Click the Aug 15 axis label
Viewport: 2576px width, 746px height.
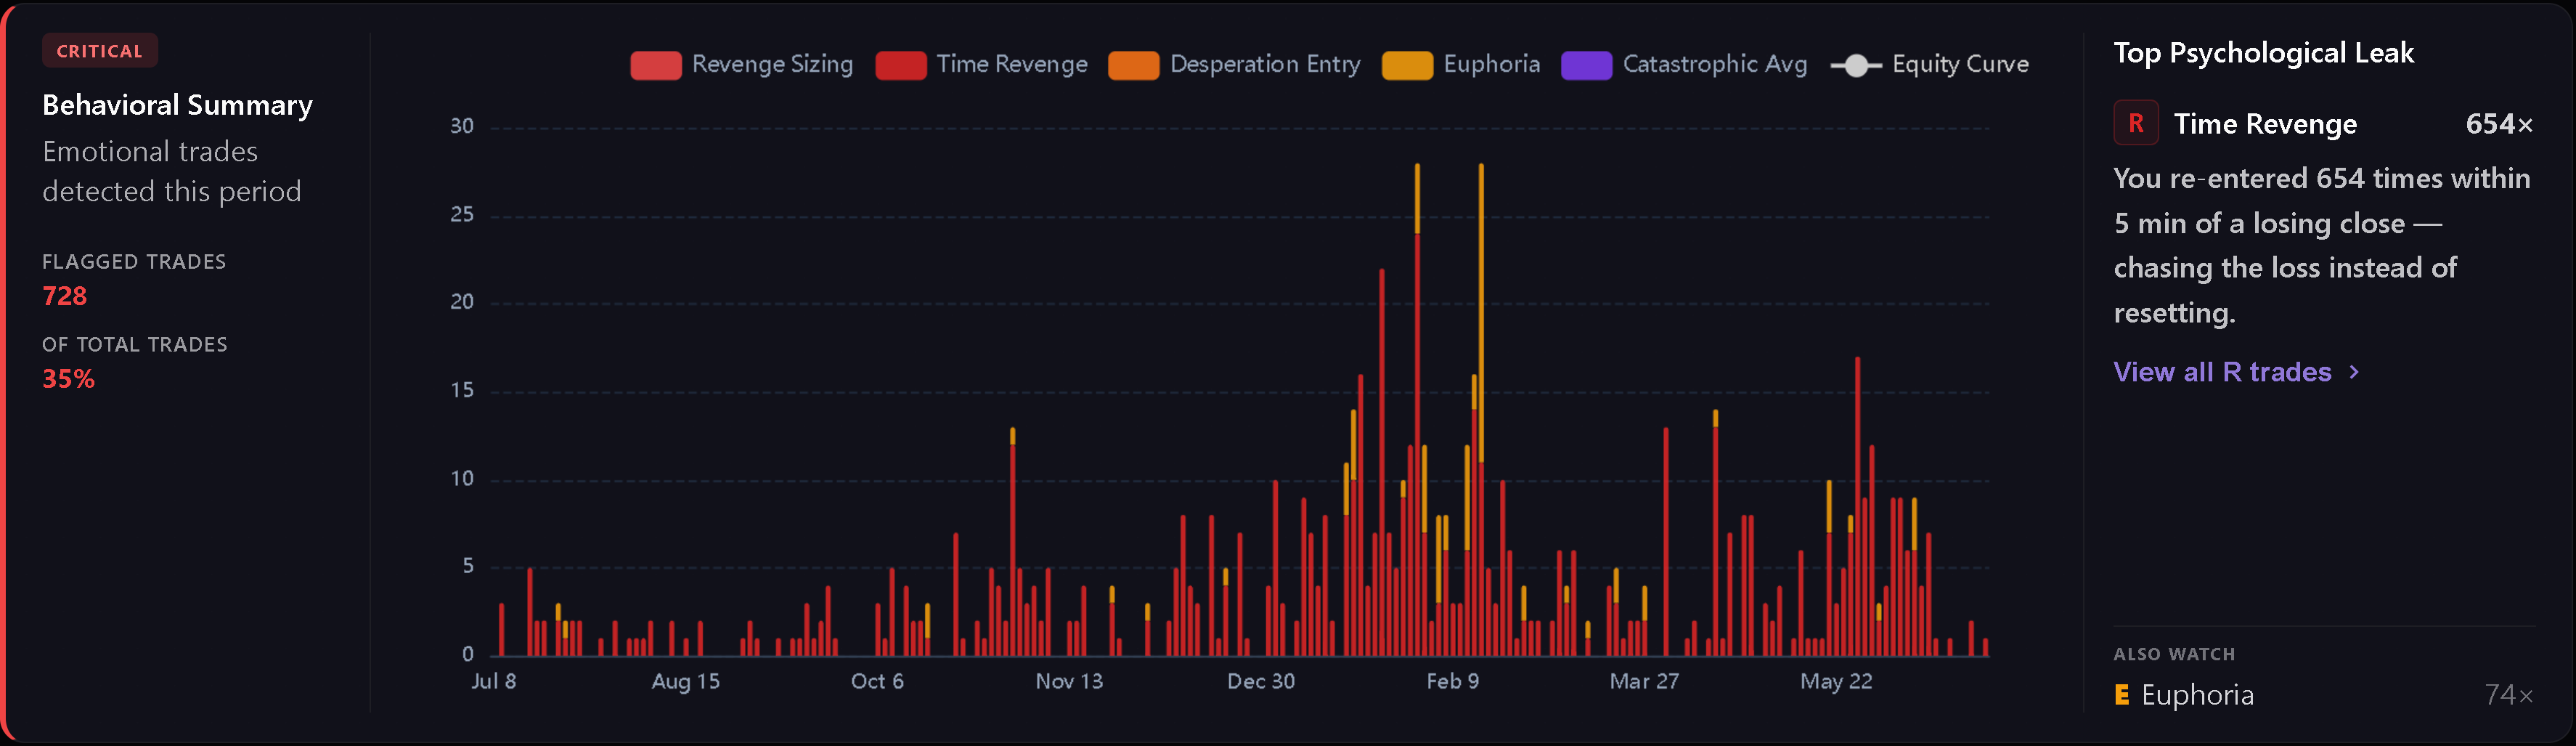685,682
